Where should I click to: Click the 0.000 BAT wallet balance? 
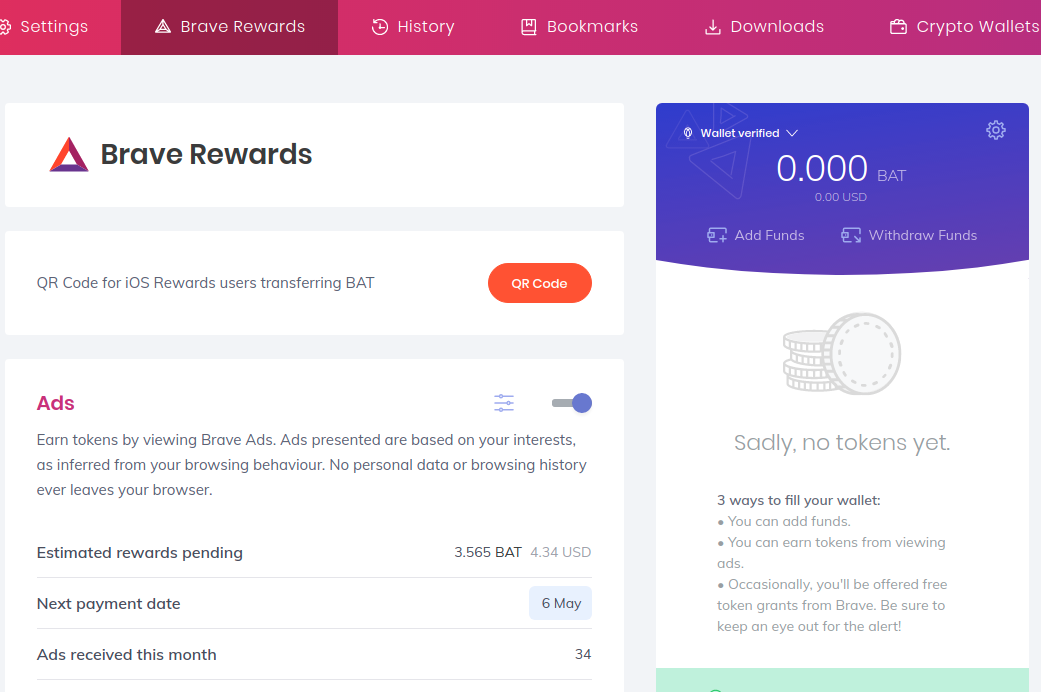(822, 169)
